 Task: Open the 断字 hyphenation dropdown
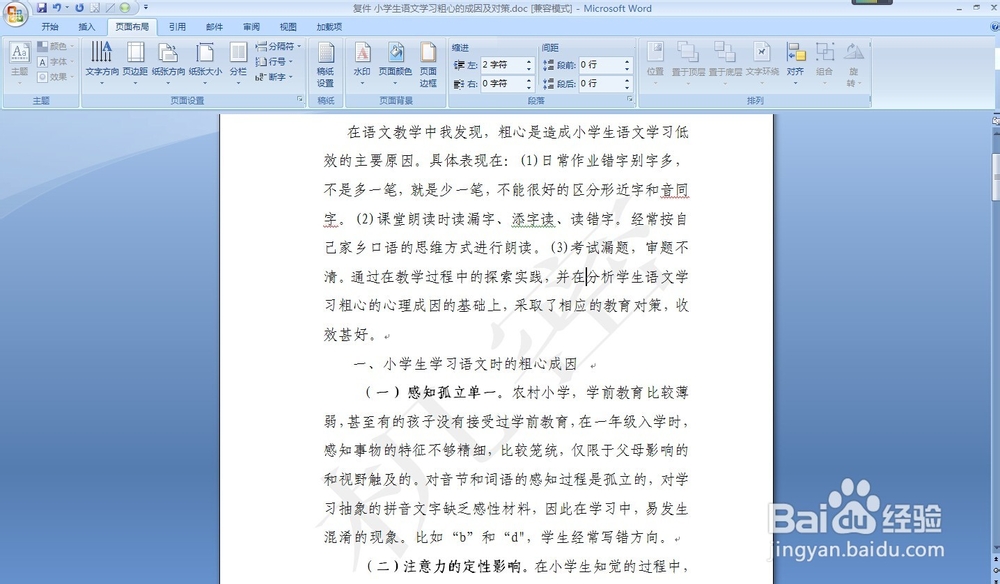pyautogui.click(x=274, y=77)
